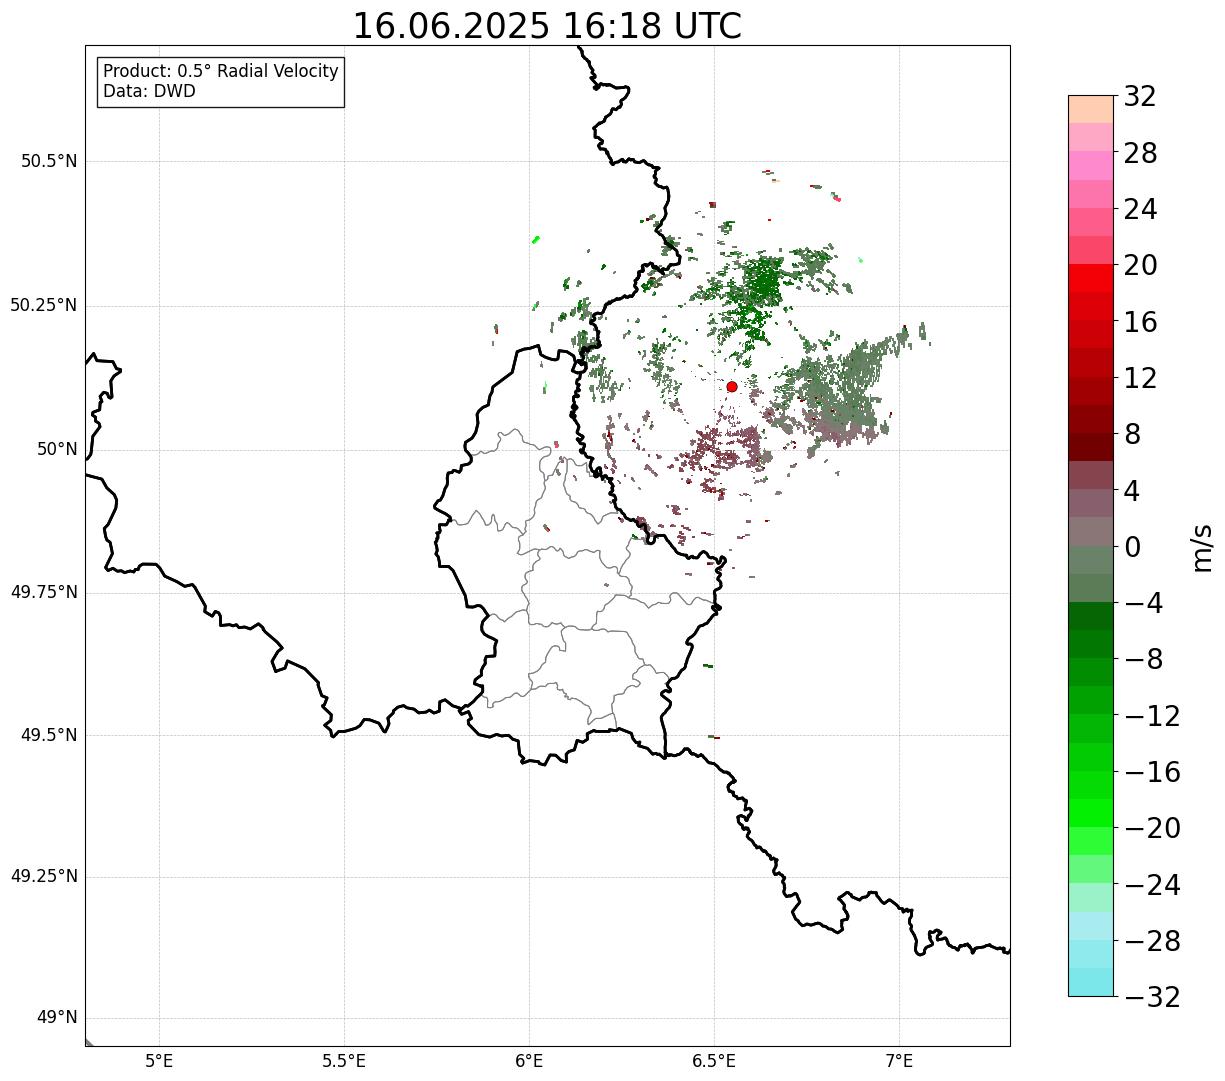Select the colorbar label 20
This screenshot has height=1081, width=1225.
[1140, 266]
